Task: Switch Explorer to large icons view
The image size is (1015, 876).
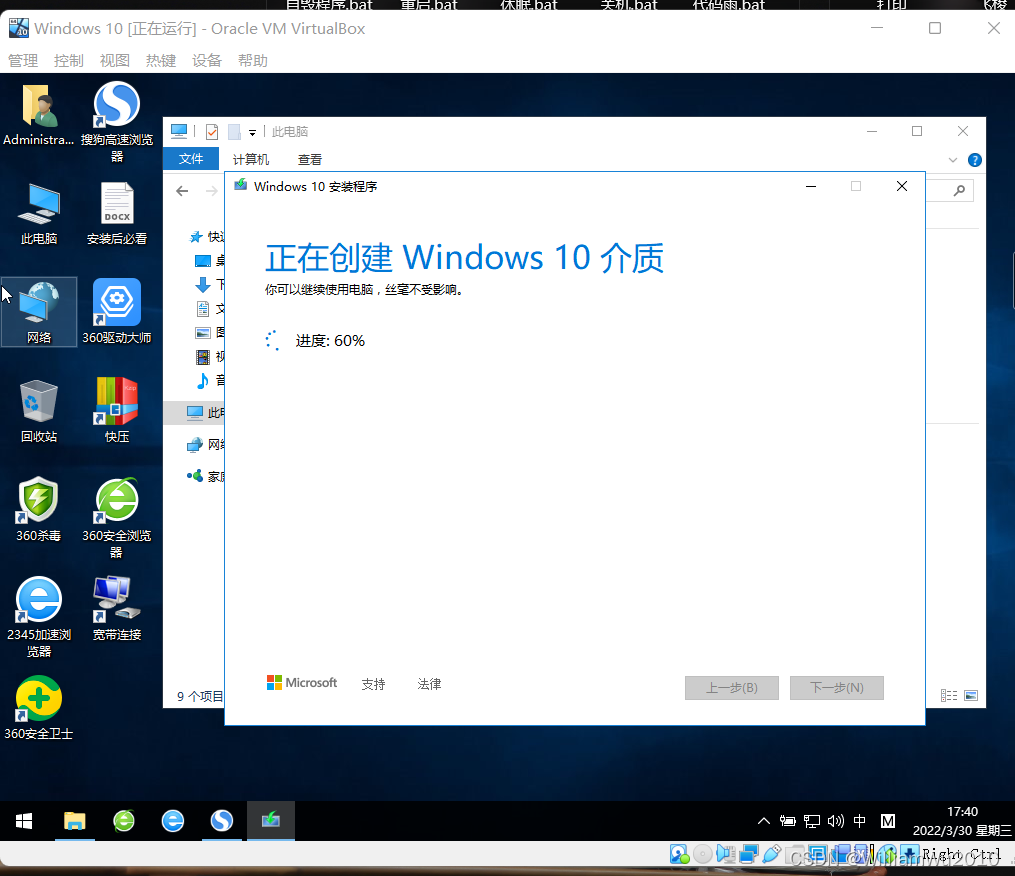Action: click(x=971, y=695)
